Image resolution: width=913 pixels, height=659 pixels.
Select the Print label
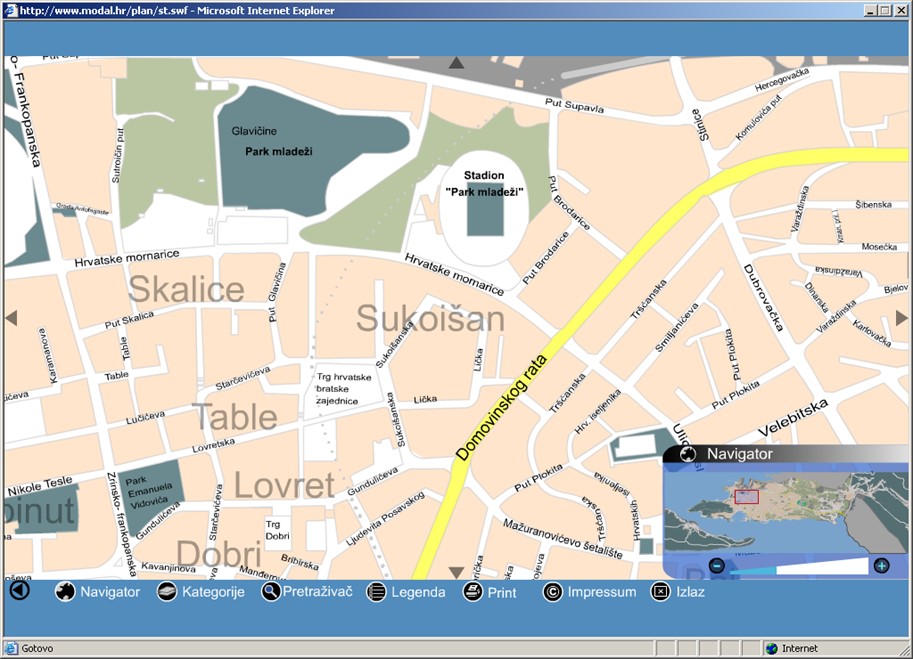(502, 593)
